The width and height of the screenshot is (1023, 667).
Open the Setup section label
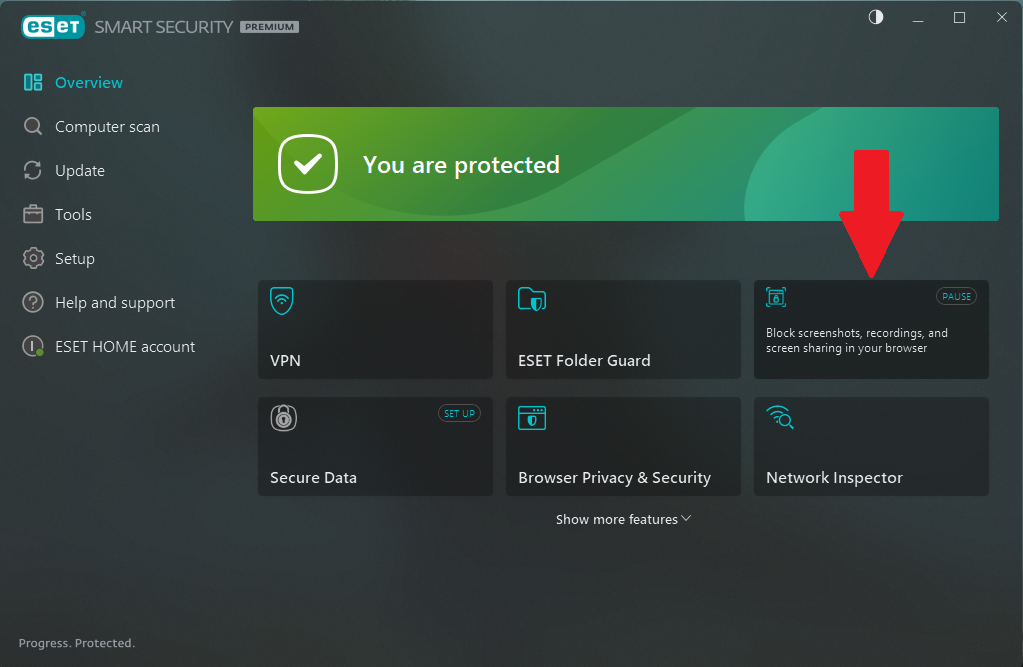[x=74, y=259]
